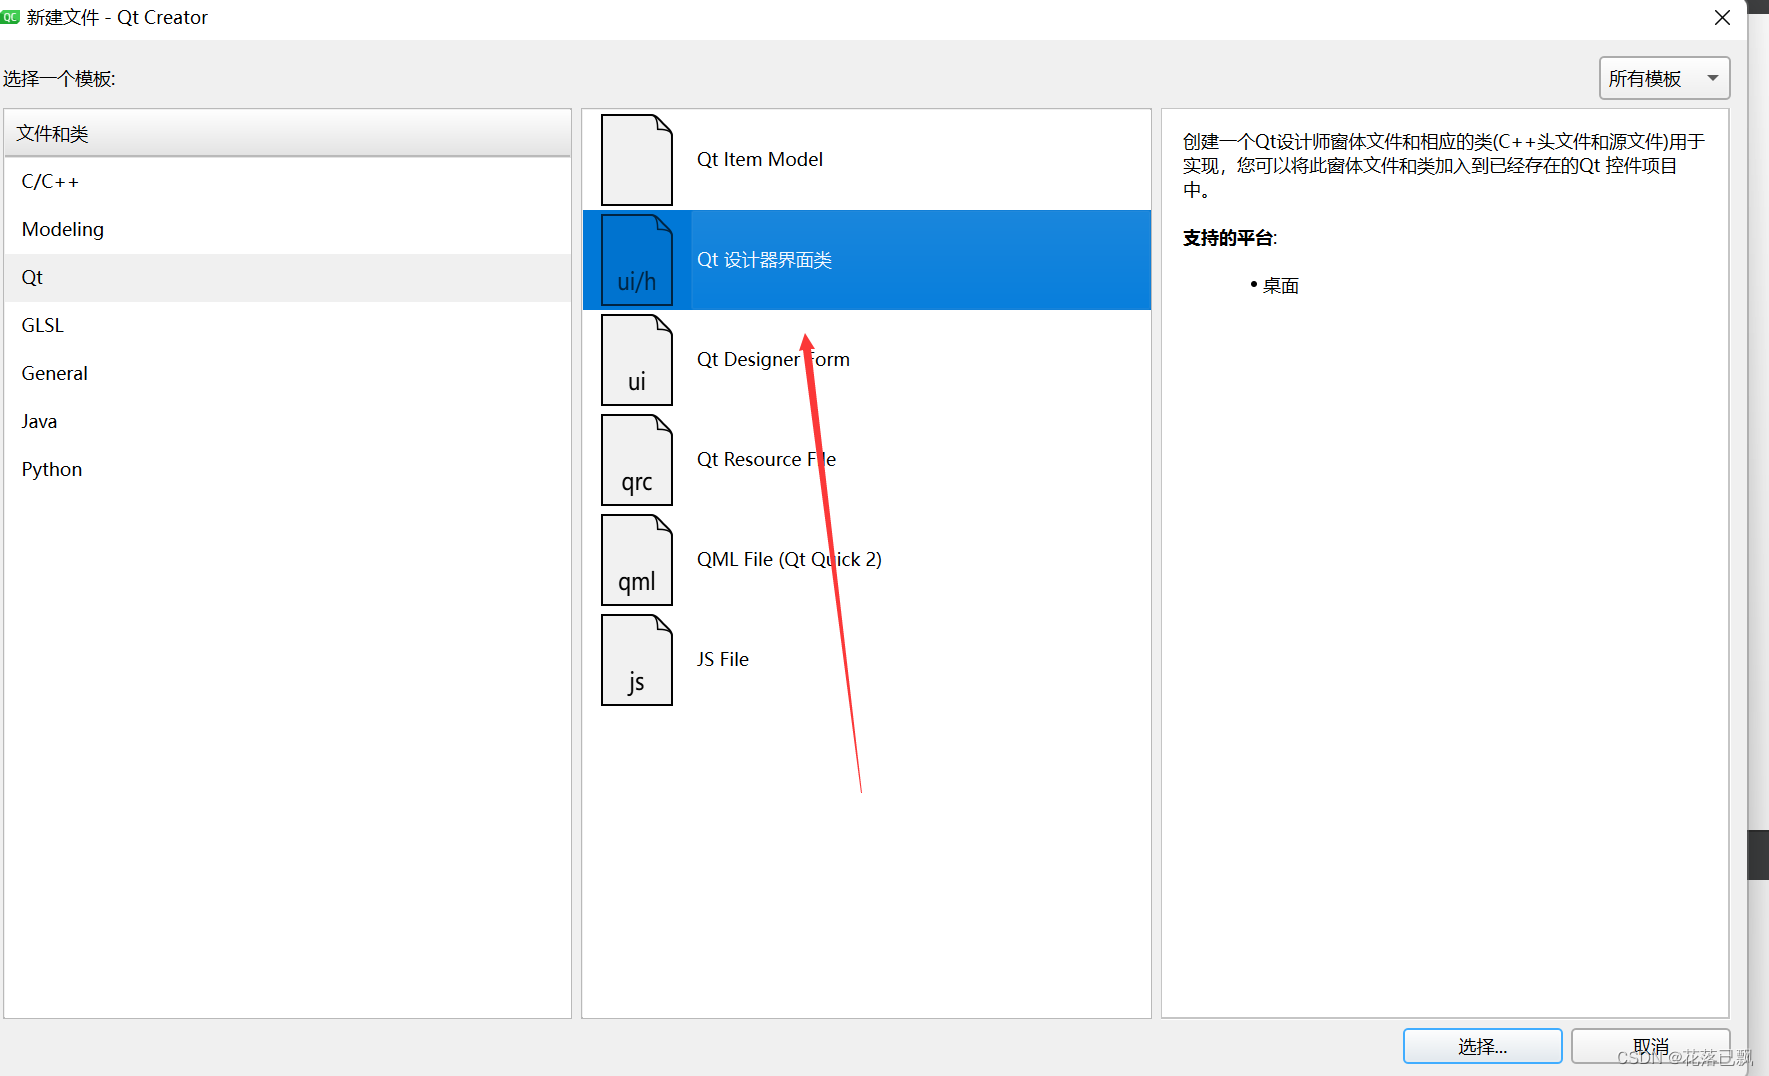
Task: Choose the Qt Designer Form template
Action: 867,360
